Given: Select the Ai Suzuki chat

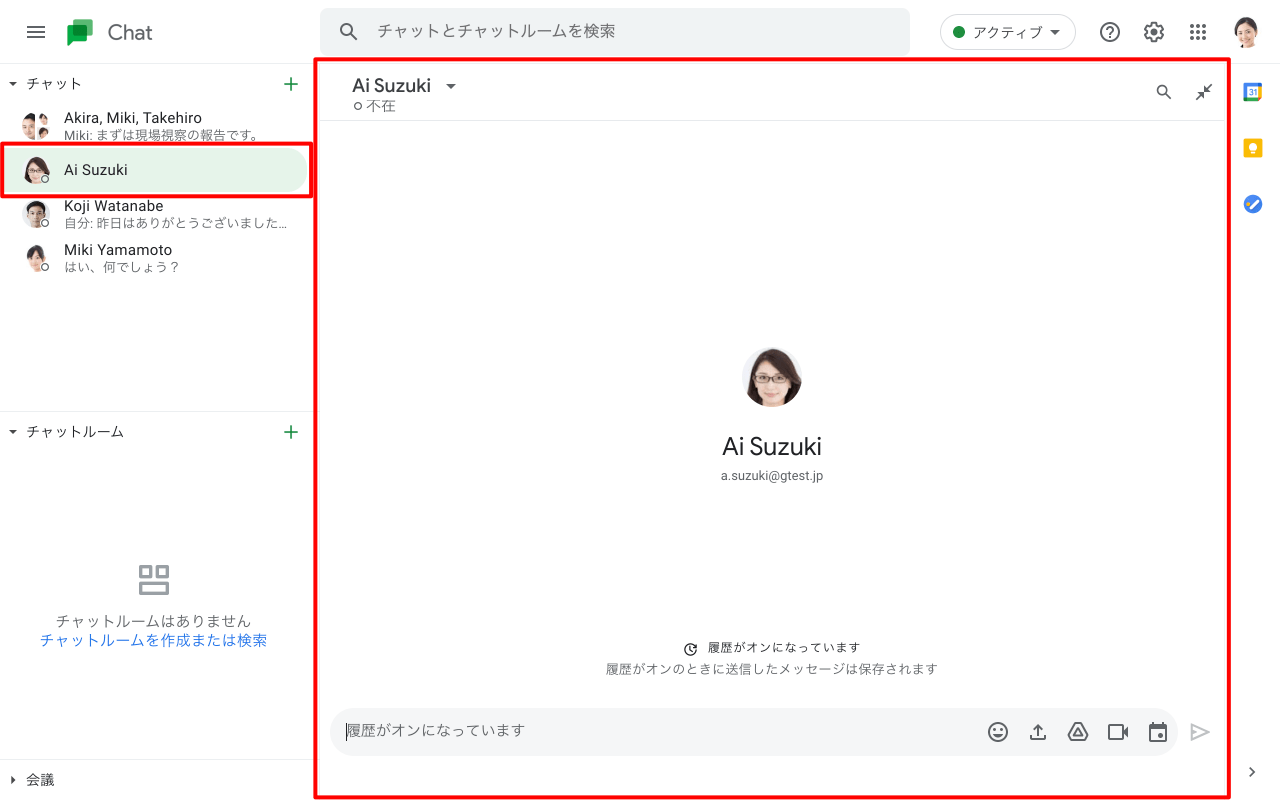Looking at the screenshot, I should pyautogui.click(x=156, y=170).
